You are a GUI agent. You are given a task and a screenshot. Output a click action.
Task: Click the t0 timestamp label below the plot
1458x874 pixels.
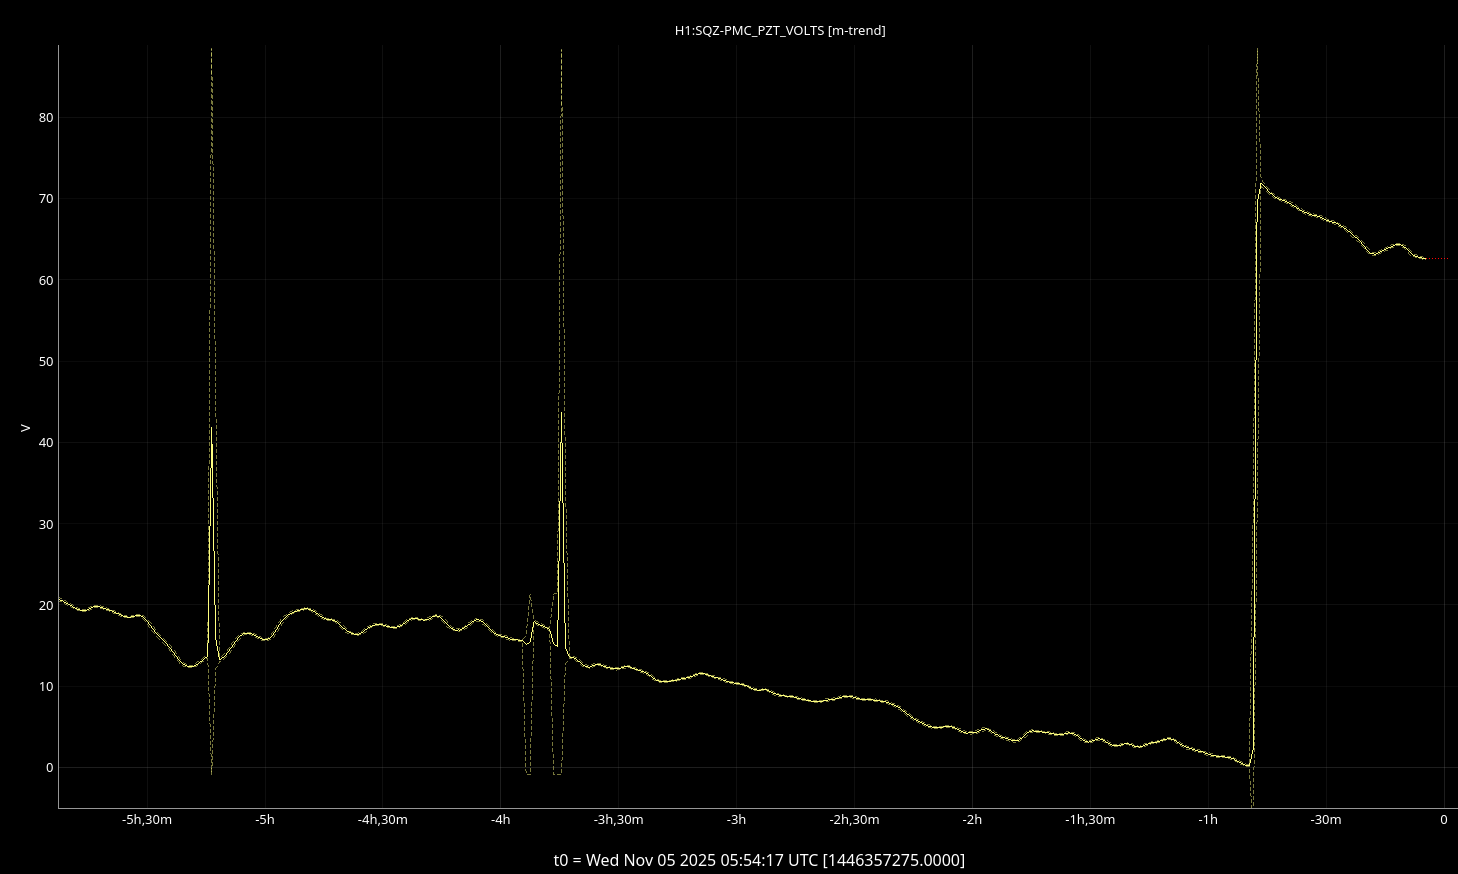[x=759, y=860]
